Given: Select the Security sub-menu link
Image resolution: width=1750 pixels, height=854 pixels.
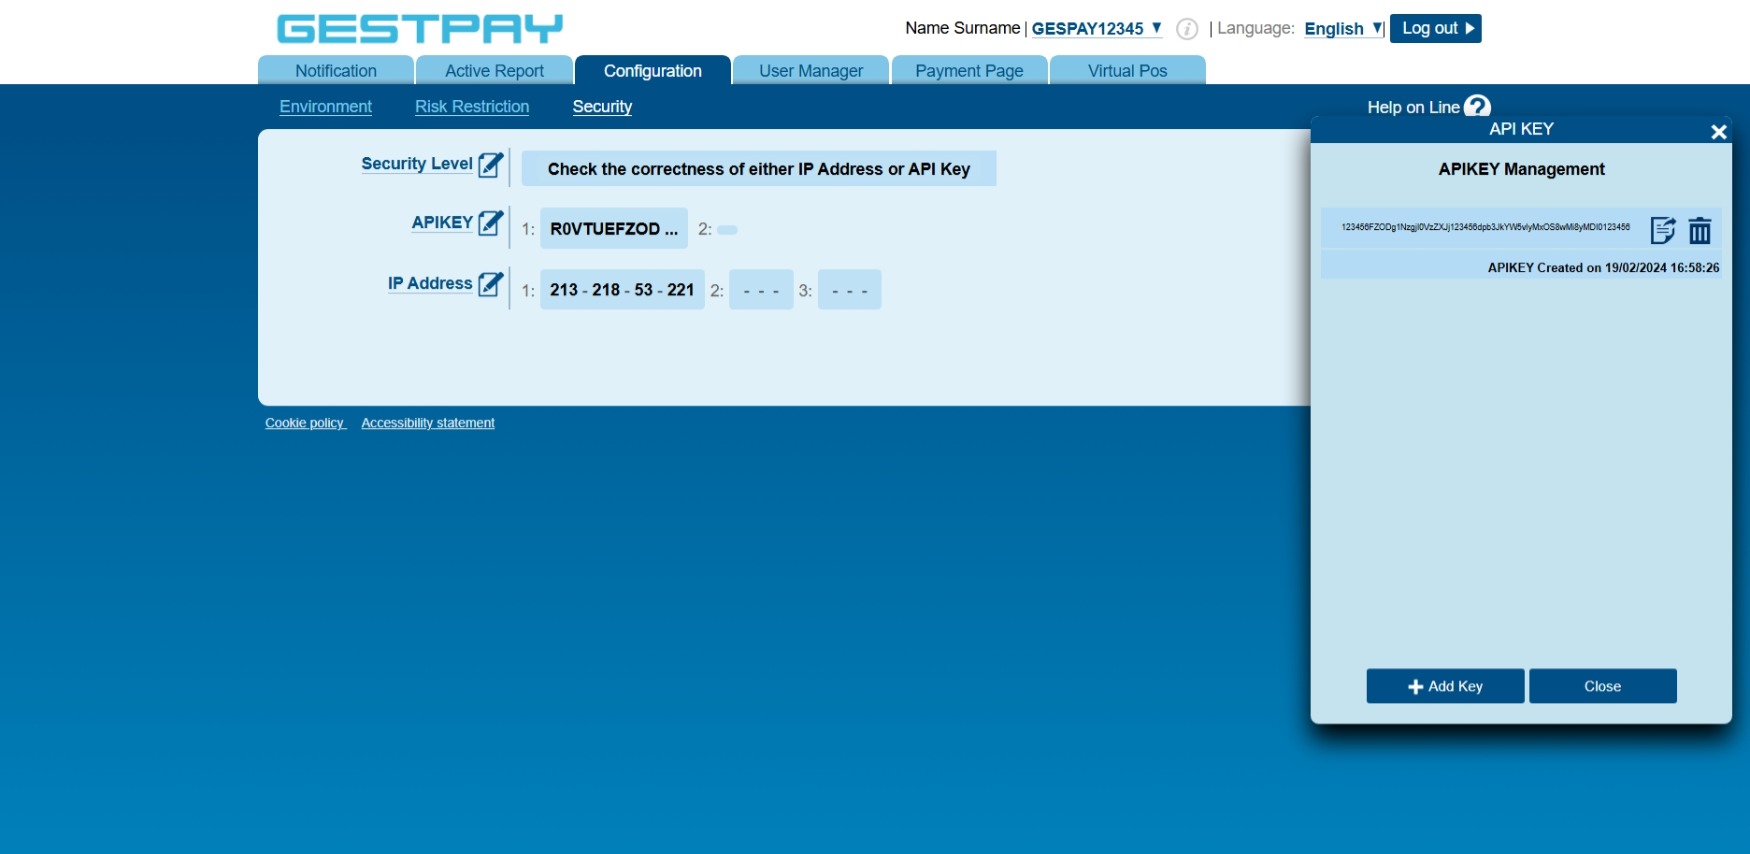Looking at the screenshot, I should point(602,106).
